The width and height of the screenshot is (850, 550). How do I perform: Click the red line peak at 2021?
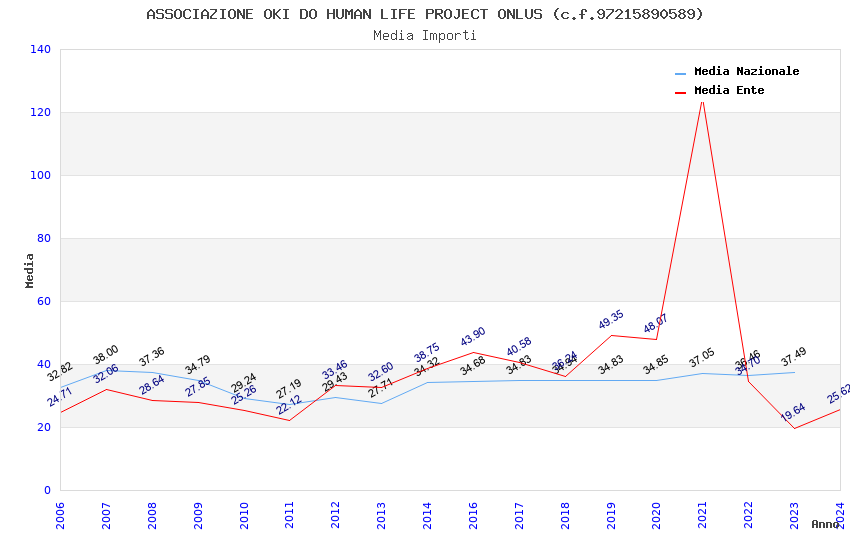[x=703, y=101]
